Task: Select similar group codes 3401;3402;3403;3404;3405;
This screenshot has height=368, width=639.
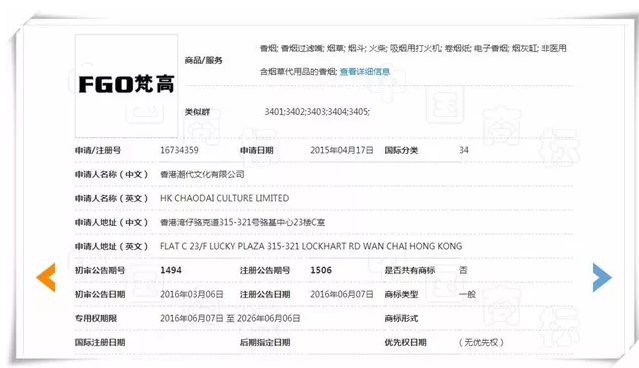Action: 317,112
